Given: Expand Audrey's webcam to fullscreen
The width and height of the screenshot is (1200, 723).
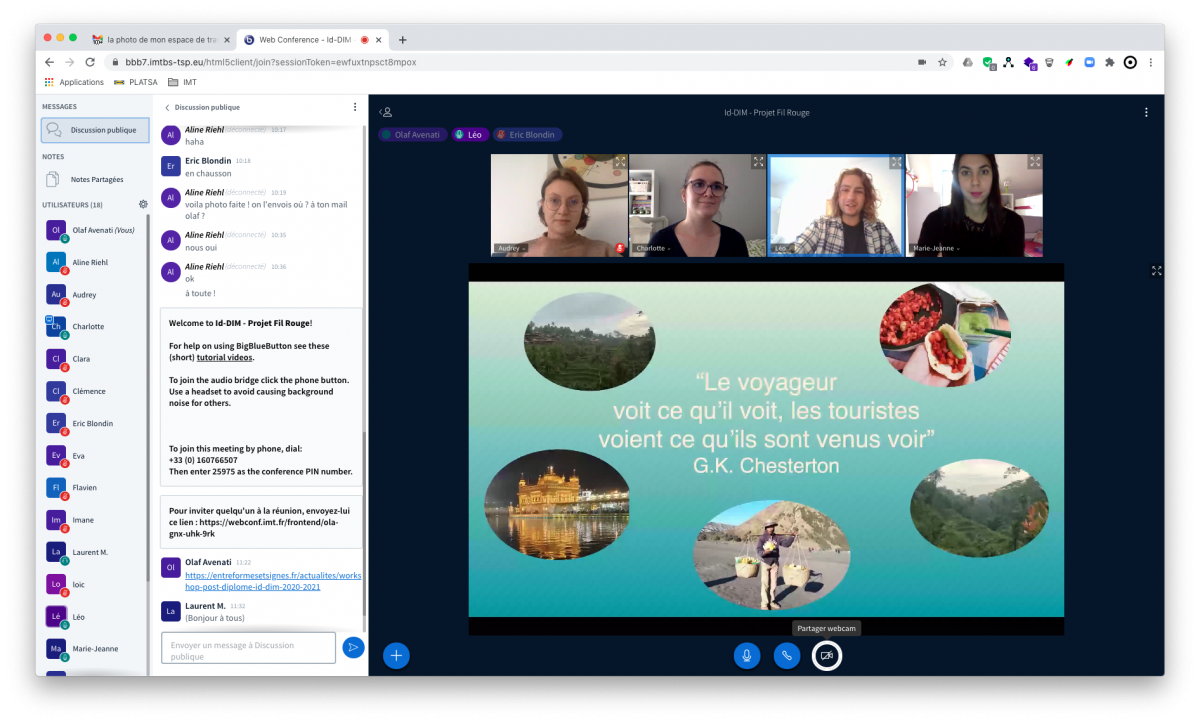Looking at the screenshot, I should pos(620,161).
